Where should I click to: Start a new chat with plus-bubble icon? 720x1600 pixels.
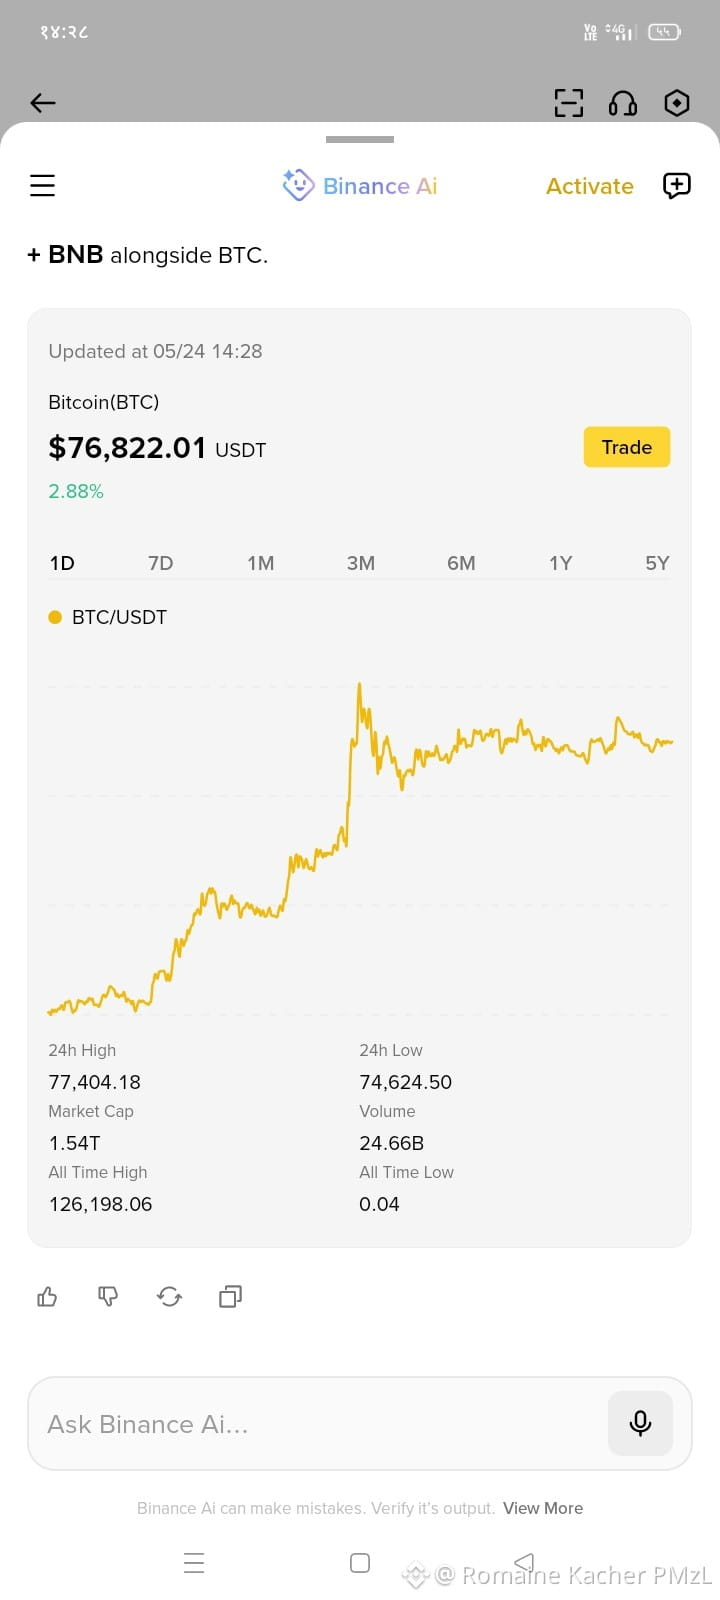(677, 185)
